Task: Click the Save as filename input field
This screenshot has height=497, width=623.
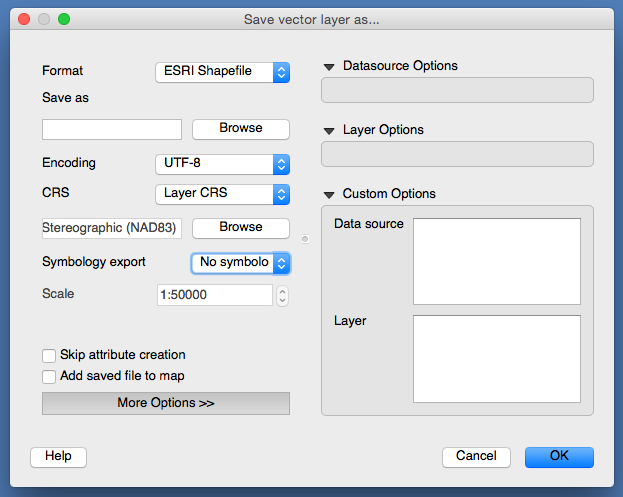Action: [112, 129]
